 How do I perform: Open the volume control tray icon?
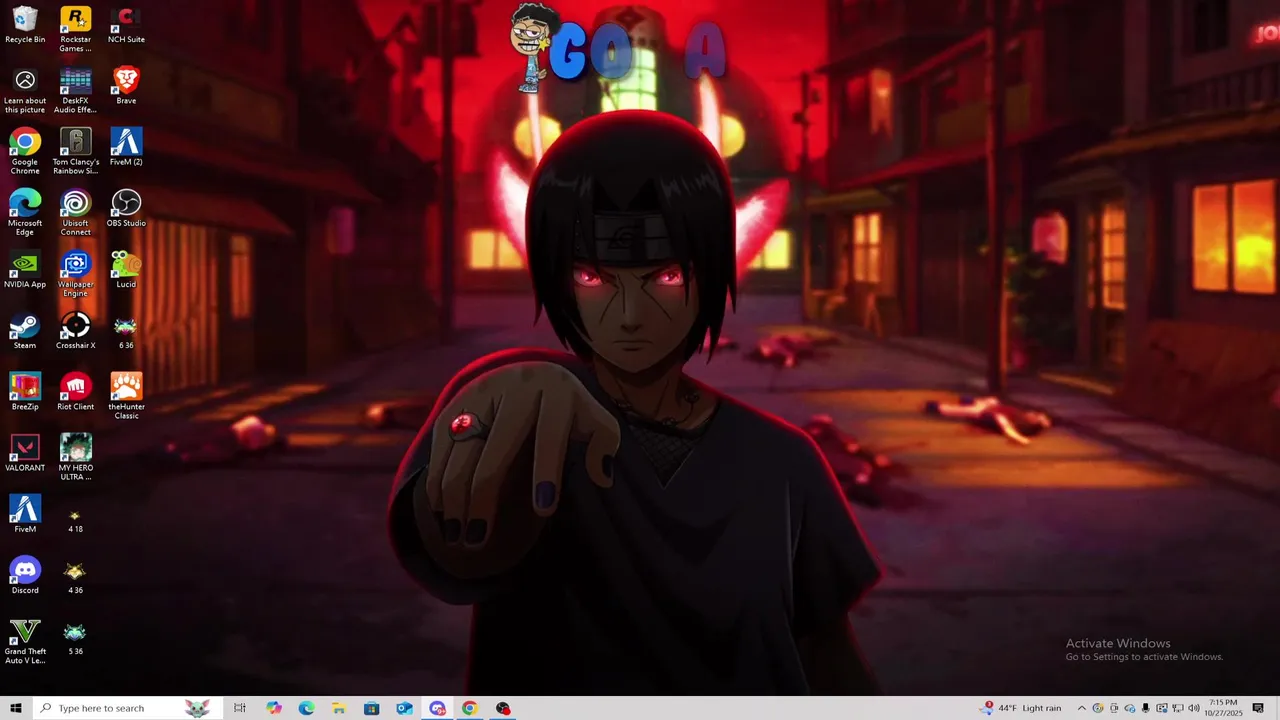coord(1193,708)
